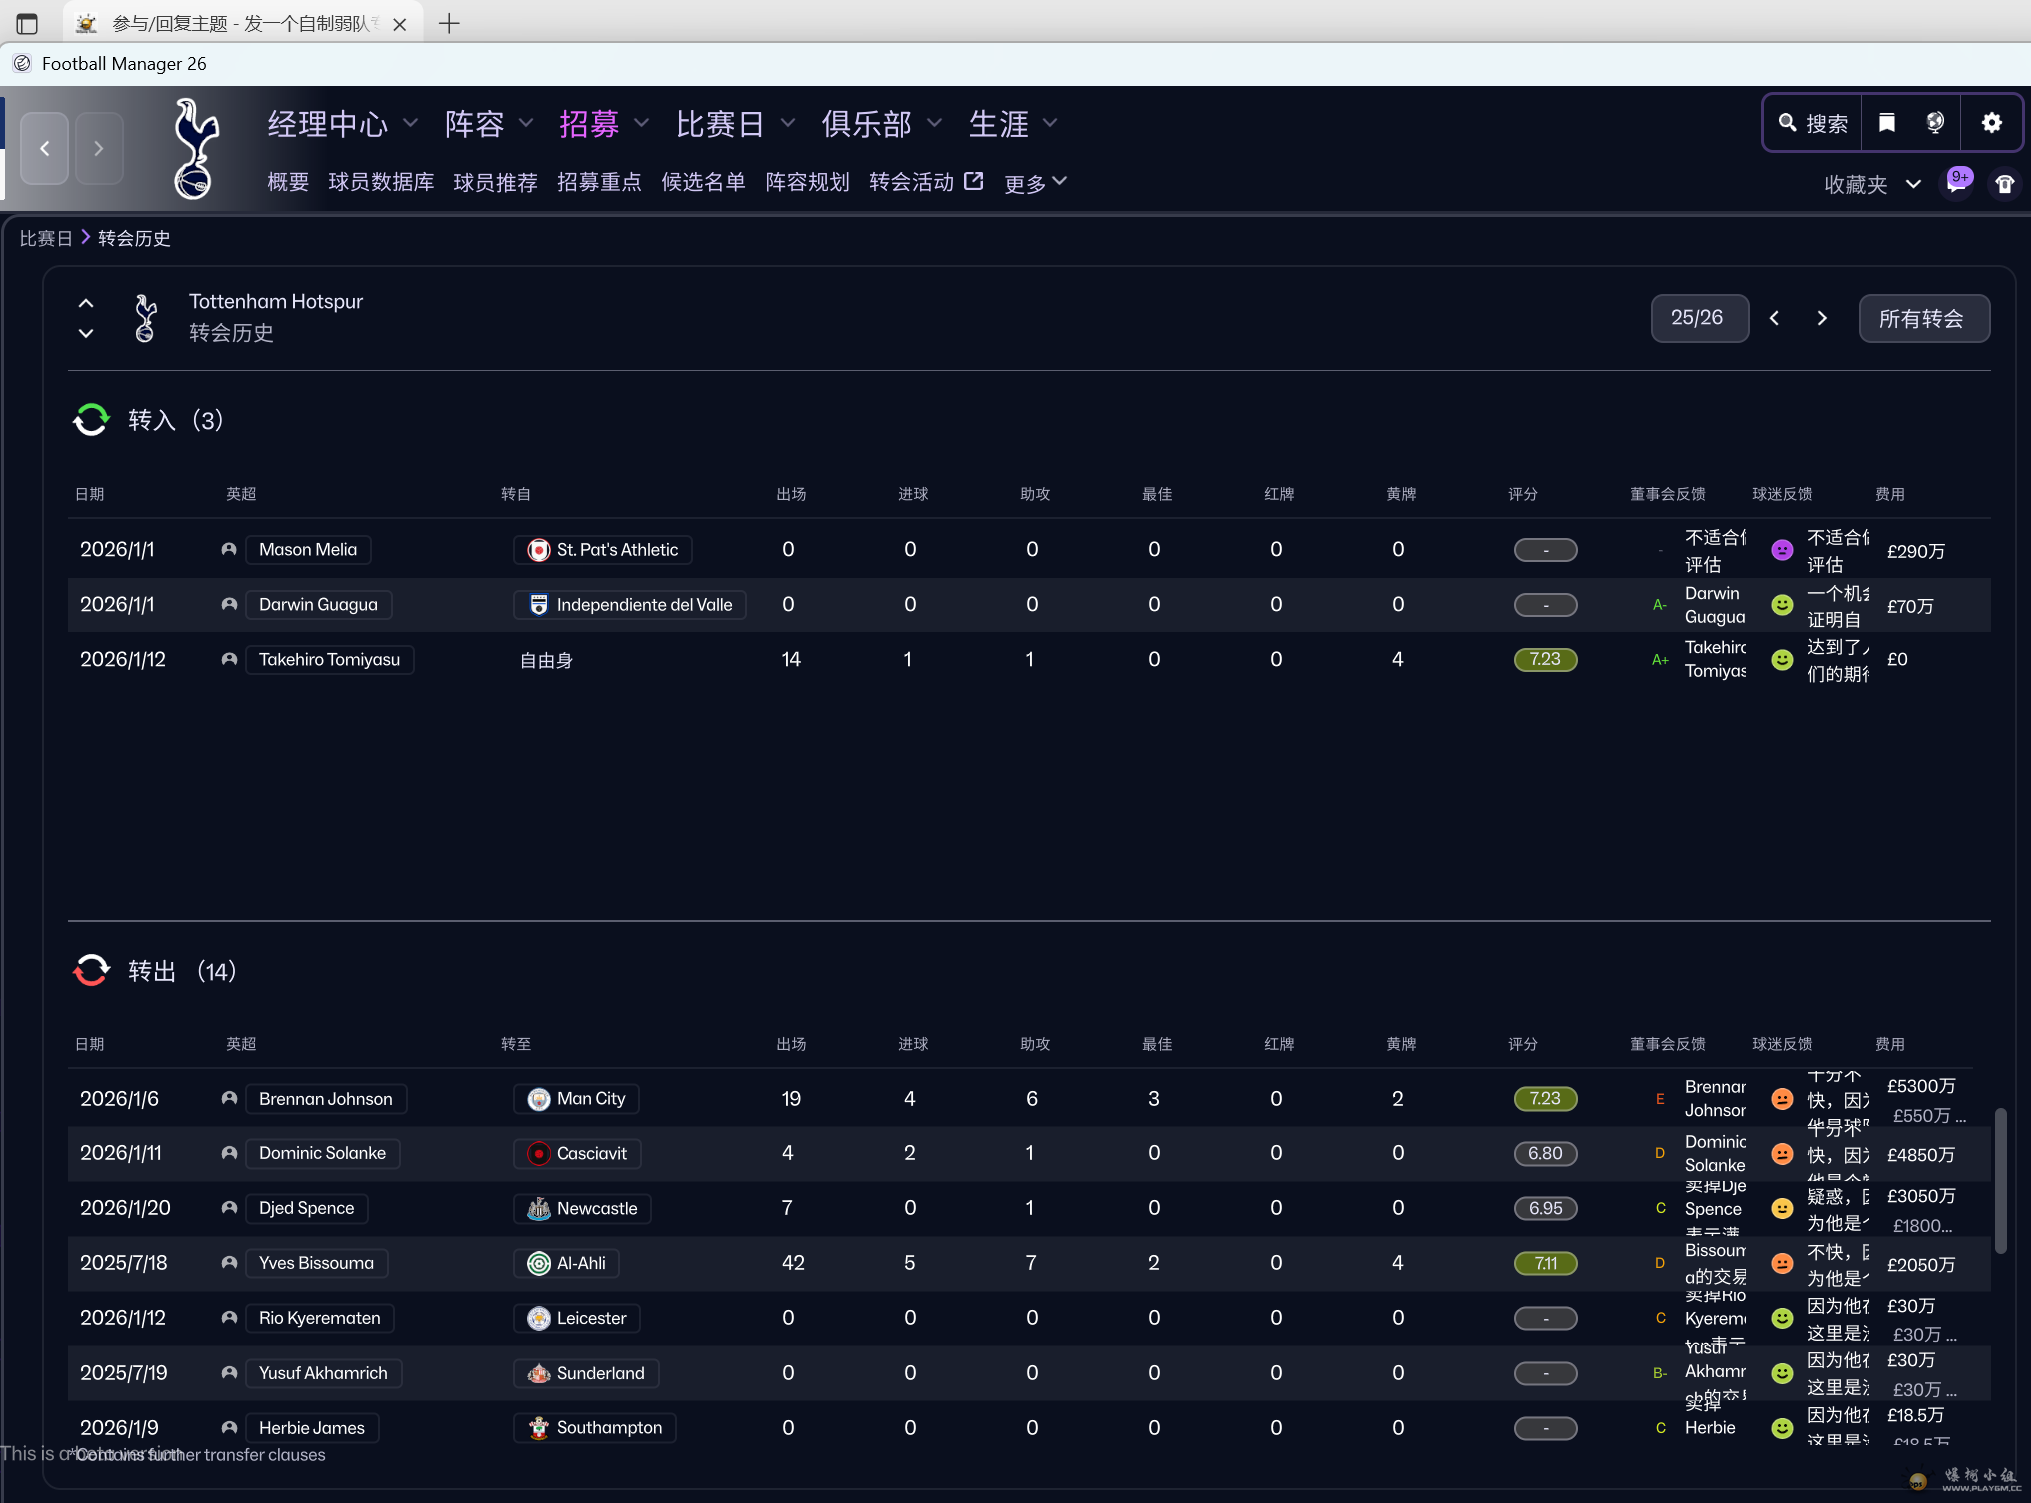Click the bookmark icon in the top bar

1886,122
